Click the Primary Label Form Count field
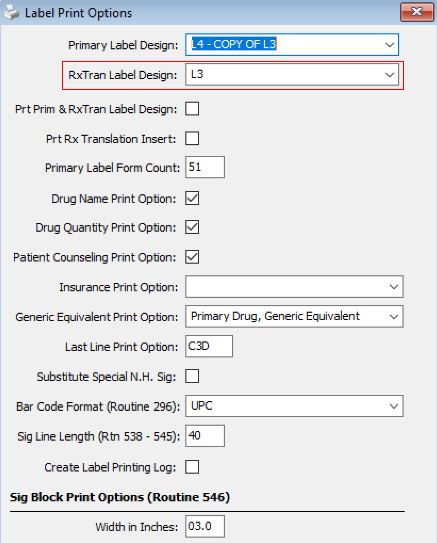 (x=205, y=167)
